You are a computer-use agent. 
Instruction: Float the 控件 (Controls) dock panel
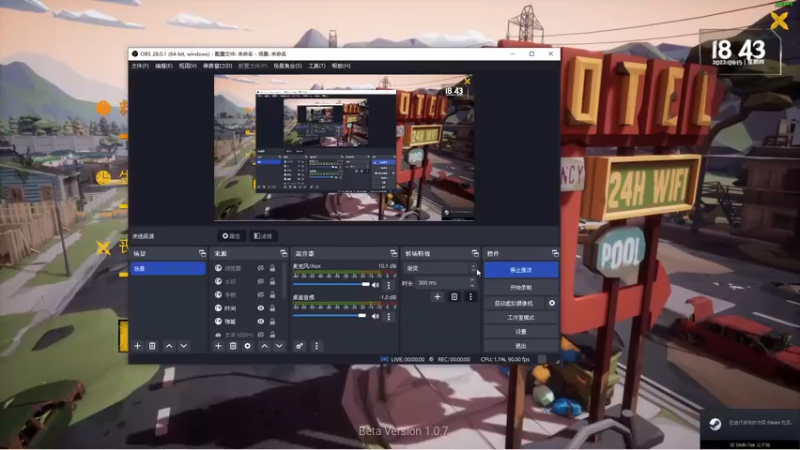pyautogui.click(x=555, y=253)
